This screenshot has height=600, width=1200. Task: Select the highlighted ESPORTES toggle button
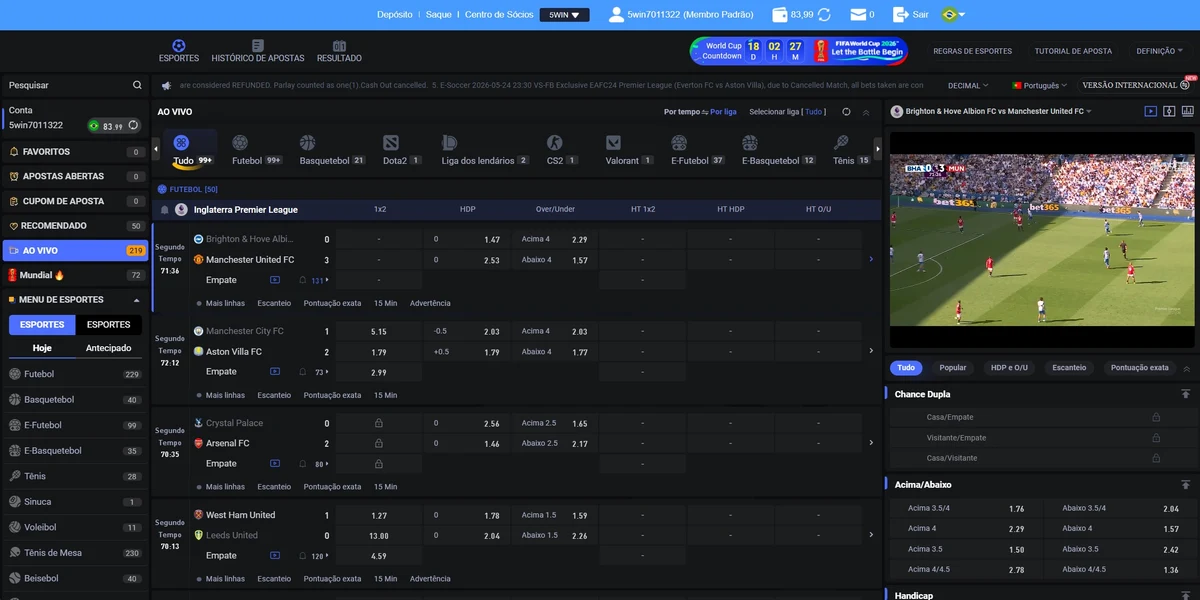(x=43, y=325)
